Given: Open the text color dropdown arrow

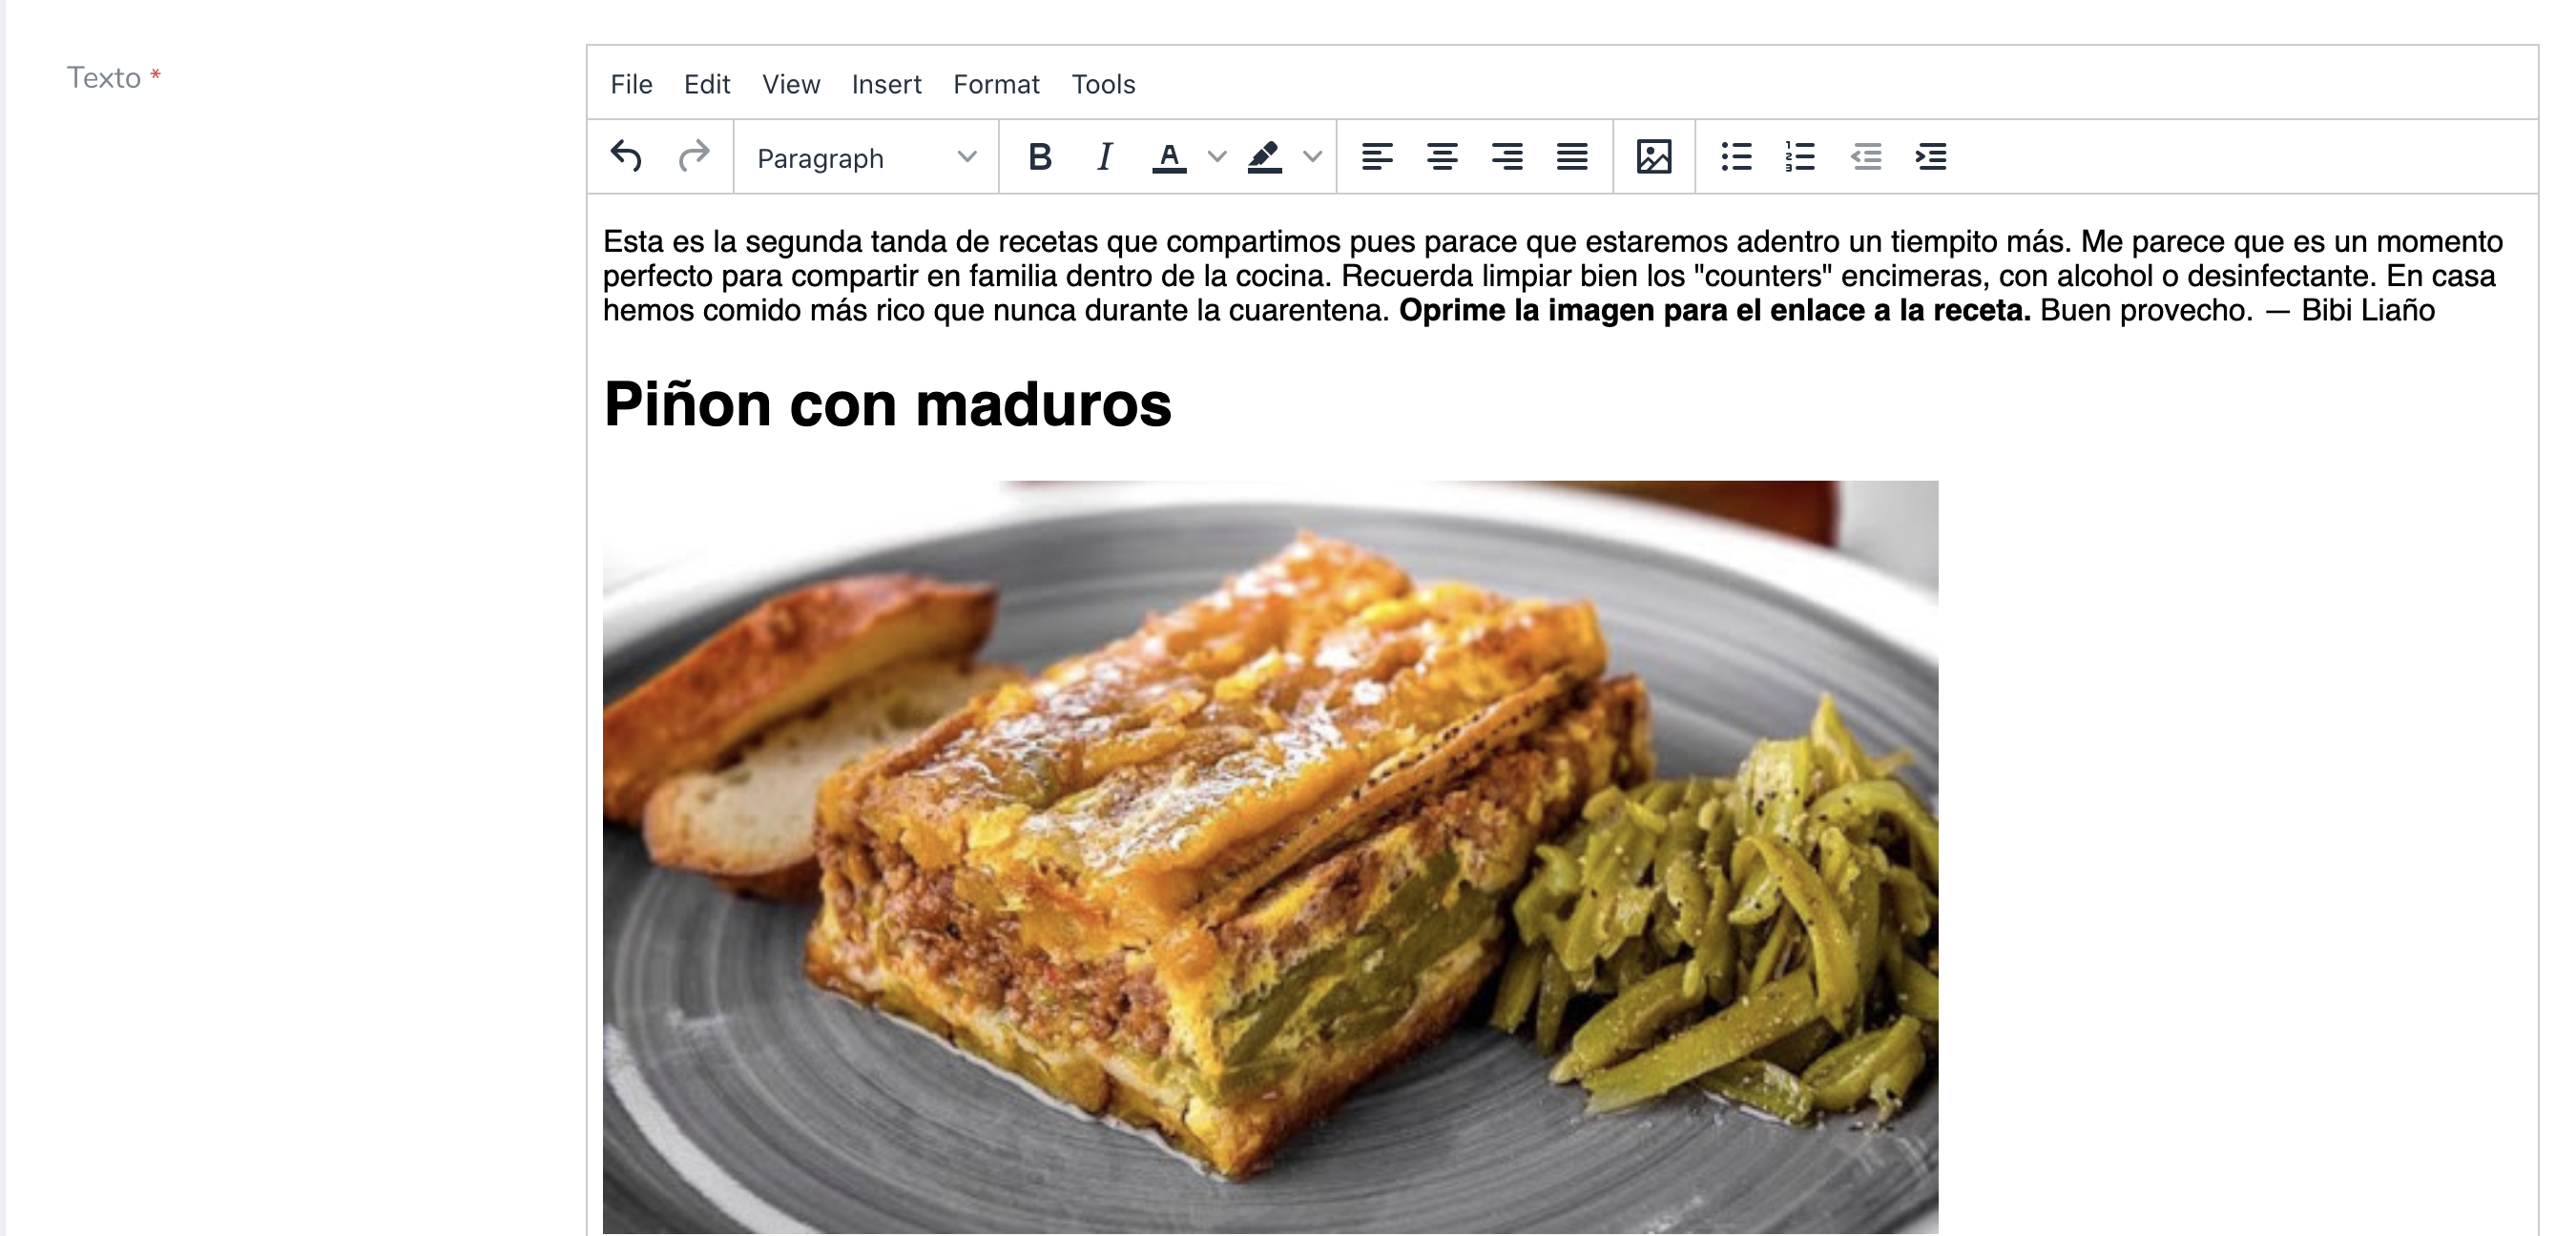Looking at the screenshot, I should click(x=1217, y=157).
